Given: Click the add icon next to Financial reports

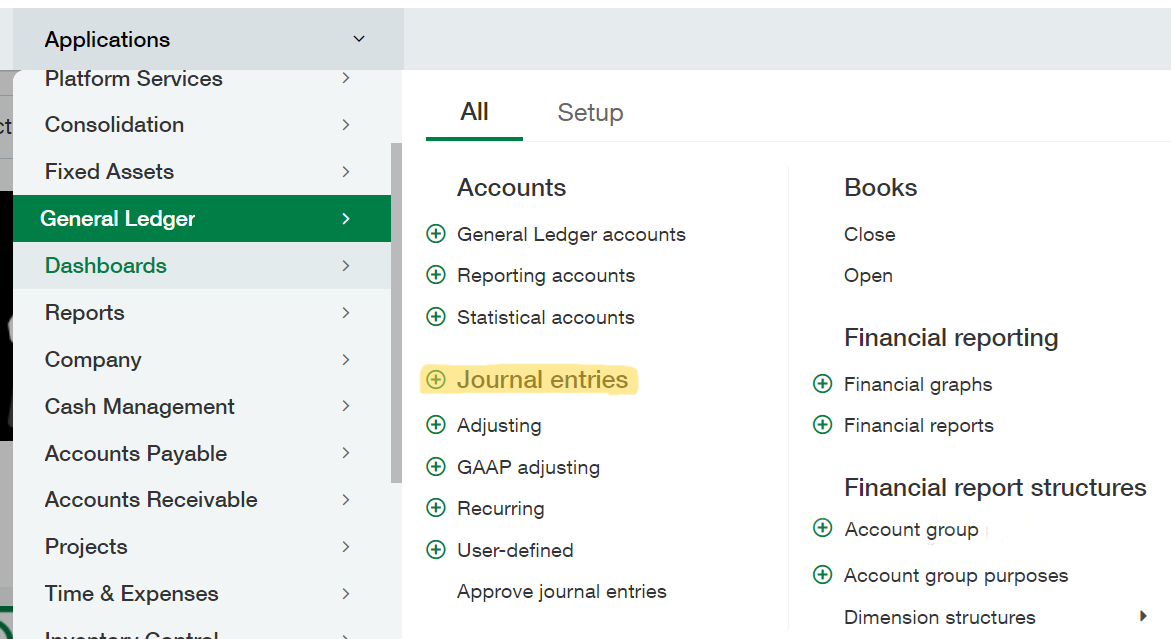Looking at the screenshot, I should tap(822, 425).
